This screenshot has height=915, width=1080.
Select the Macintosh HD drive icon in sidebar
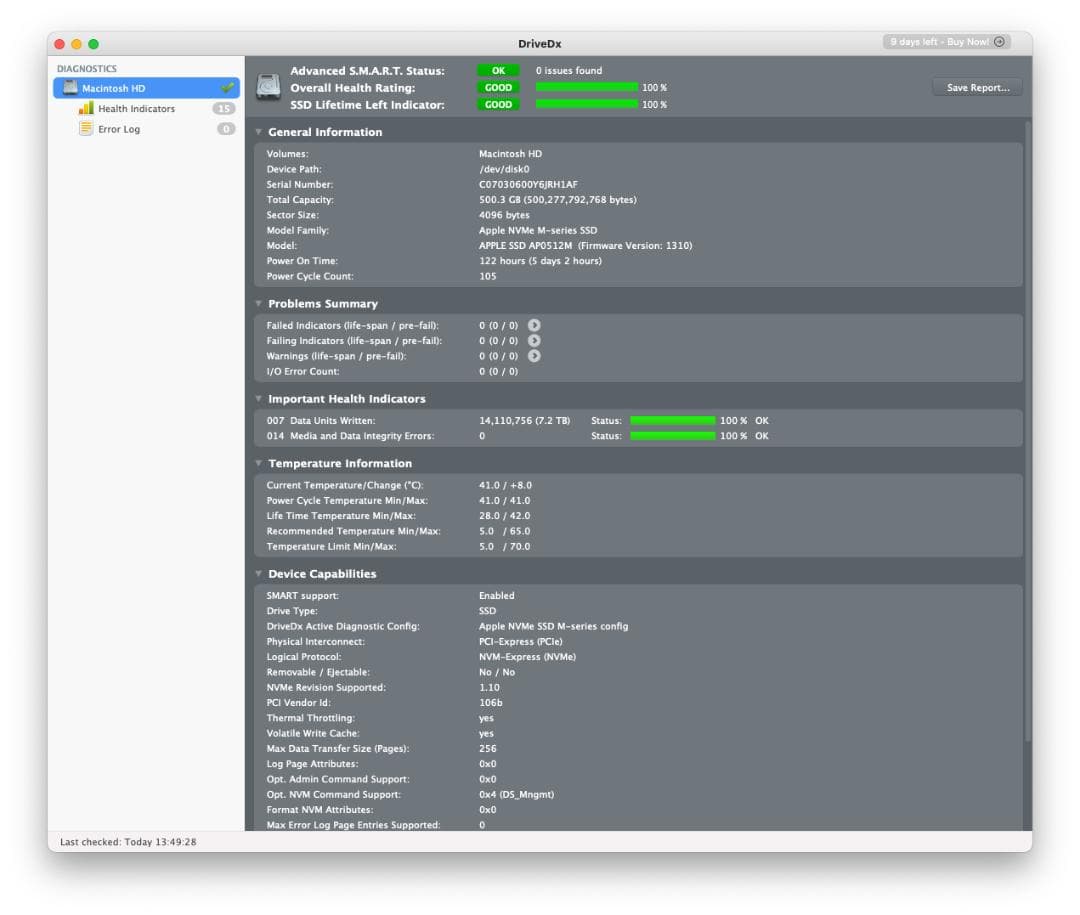pos(69,87)
